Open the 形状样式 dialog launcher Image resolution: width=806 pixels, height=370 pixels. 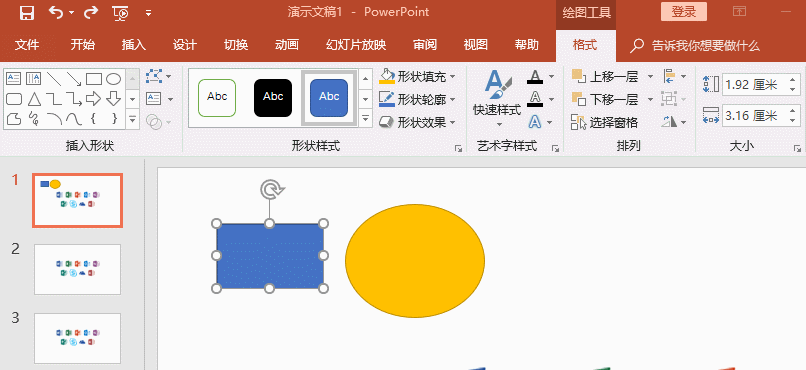pos(459,149)
